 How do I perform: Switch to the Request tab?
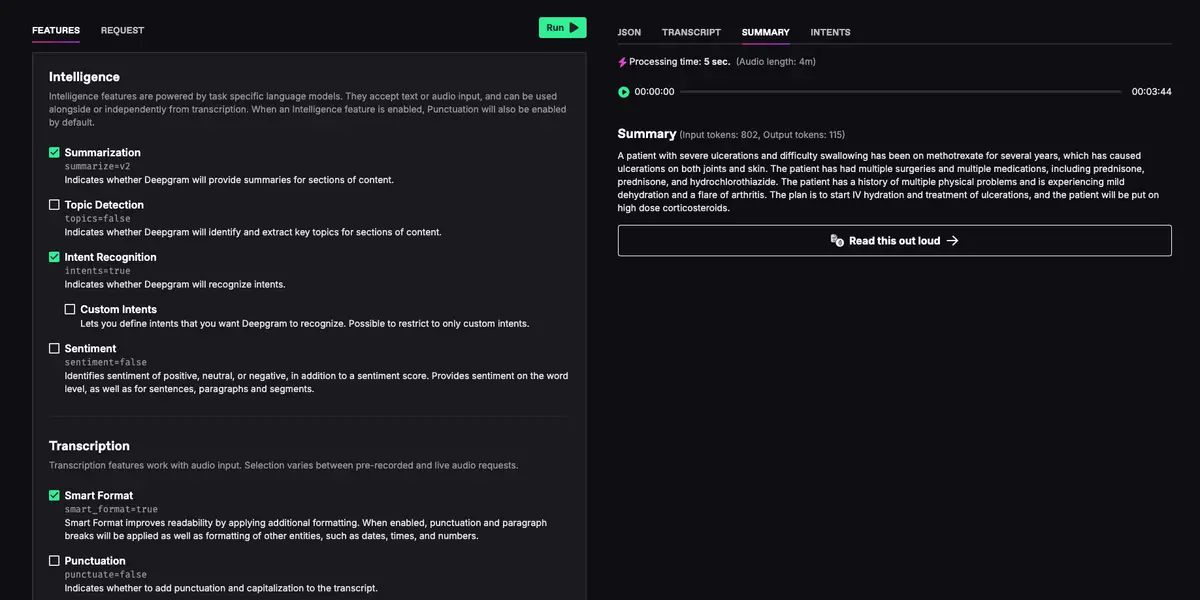click(x=122, y=31)
